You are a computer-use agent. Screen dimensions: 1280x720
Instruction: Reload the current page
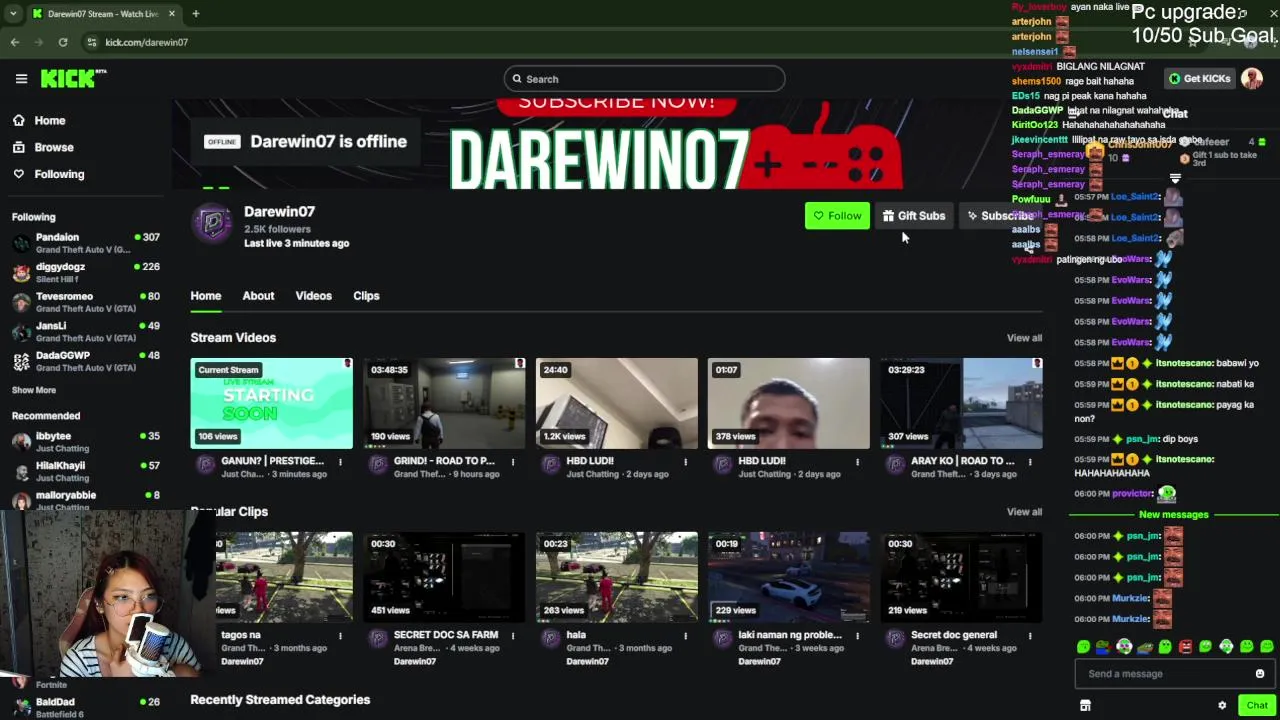(63, 42)
